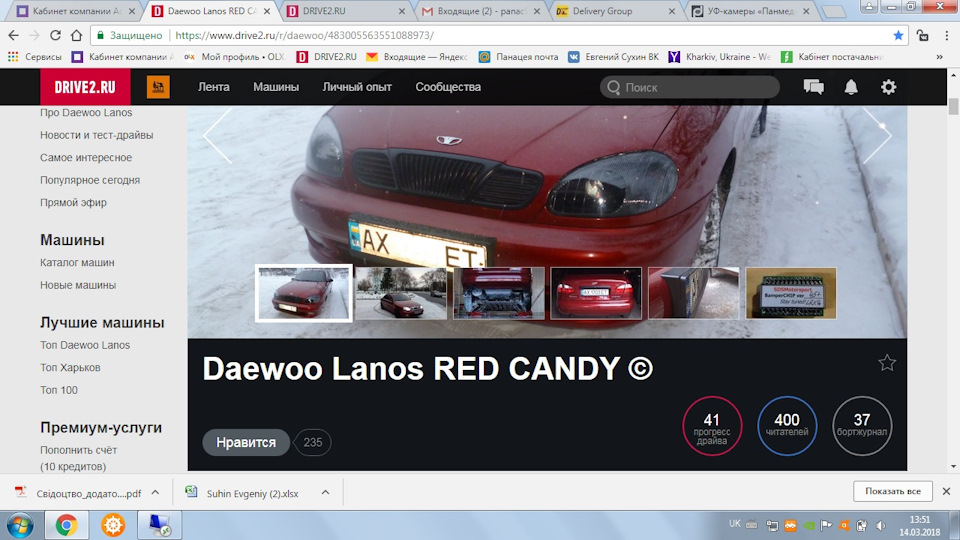Open the Лента menu item

click(x=214, y=87)
